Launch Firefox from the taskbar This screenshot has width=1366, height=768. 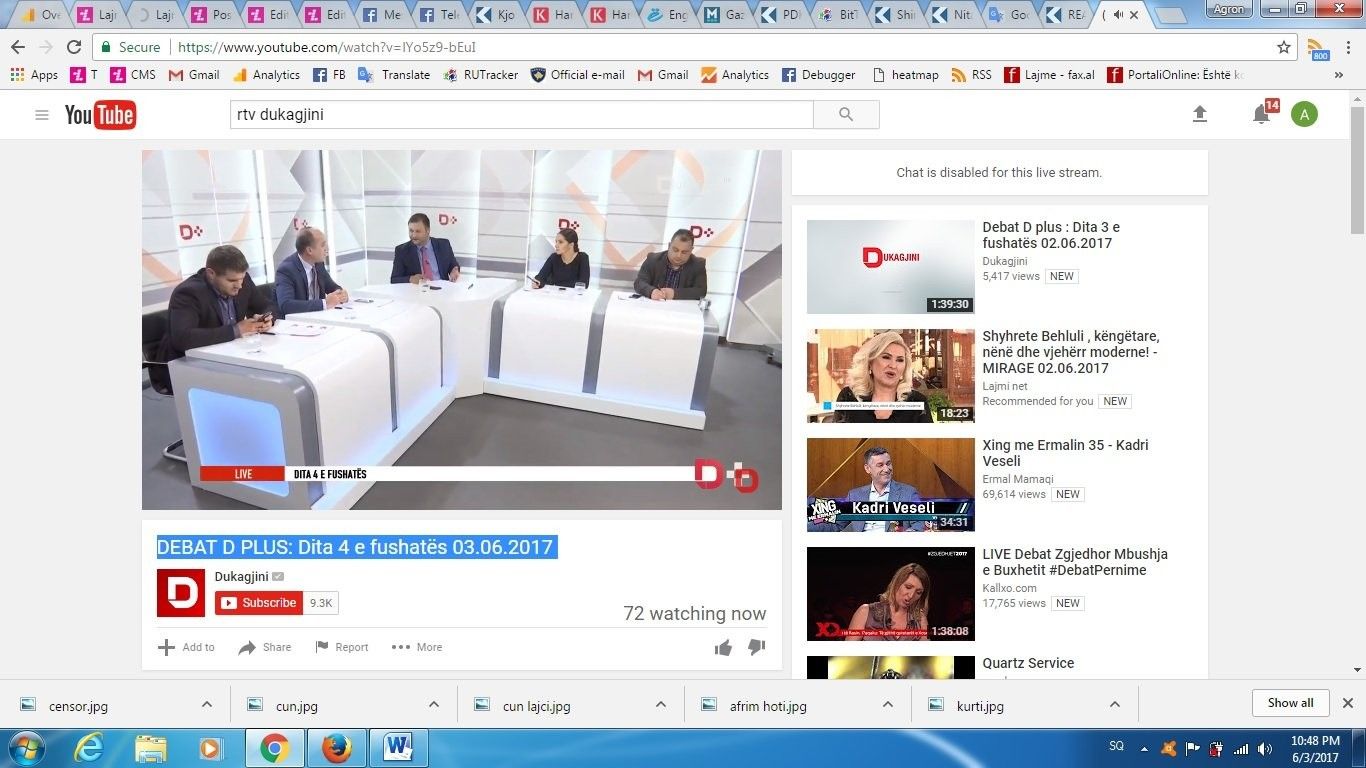click(336, 748)
